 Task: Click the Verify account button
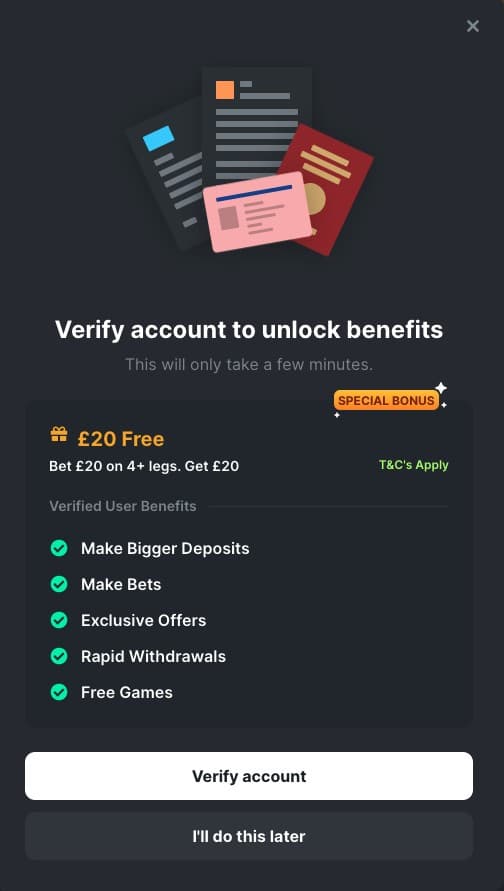249,776
